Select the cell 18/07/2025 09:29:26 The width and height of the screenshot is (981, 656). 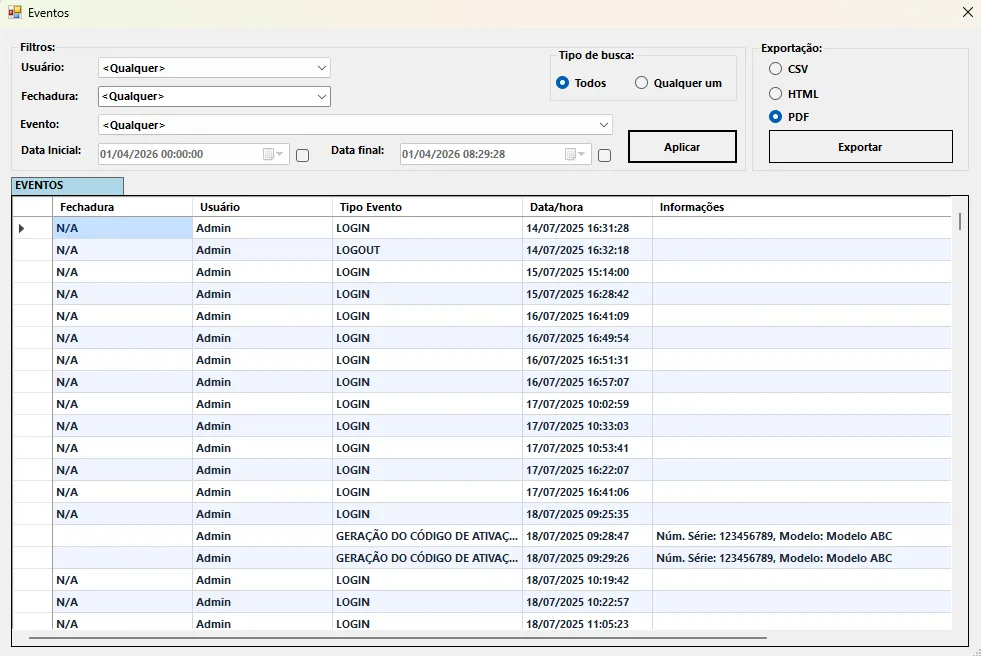click(587, 558)
